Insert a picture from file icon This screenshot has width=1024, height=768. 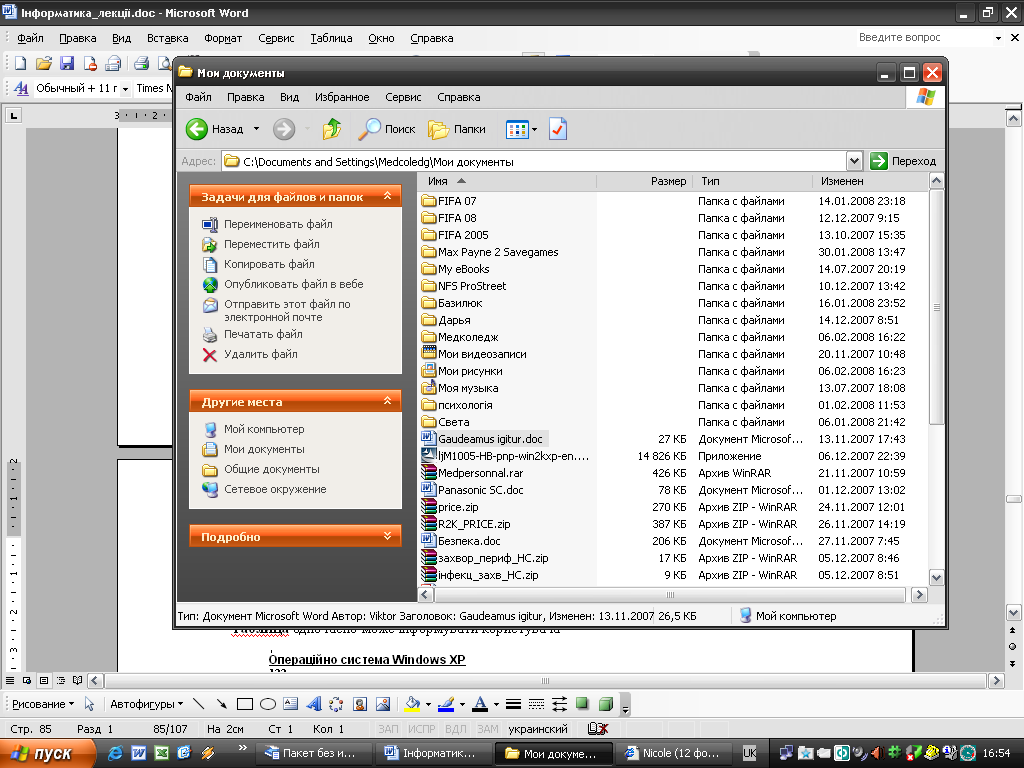coord(383,704)
